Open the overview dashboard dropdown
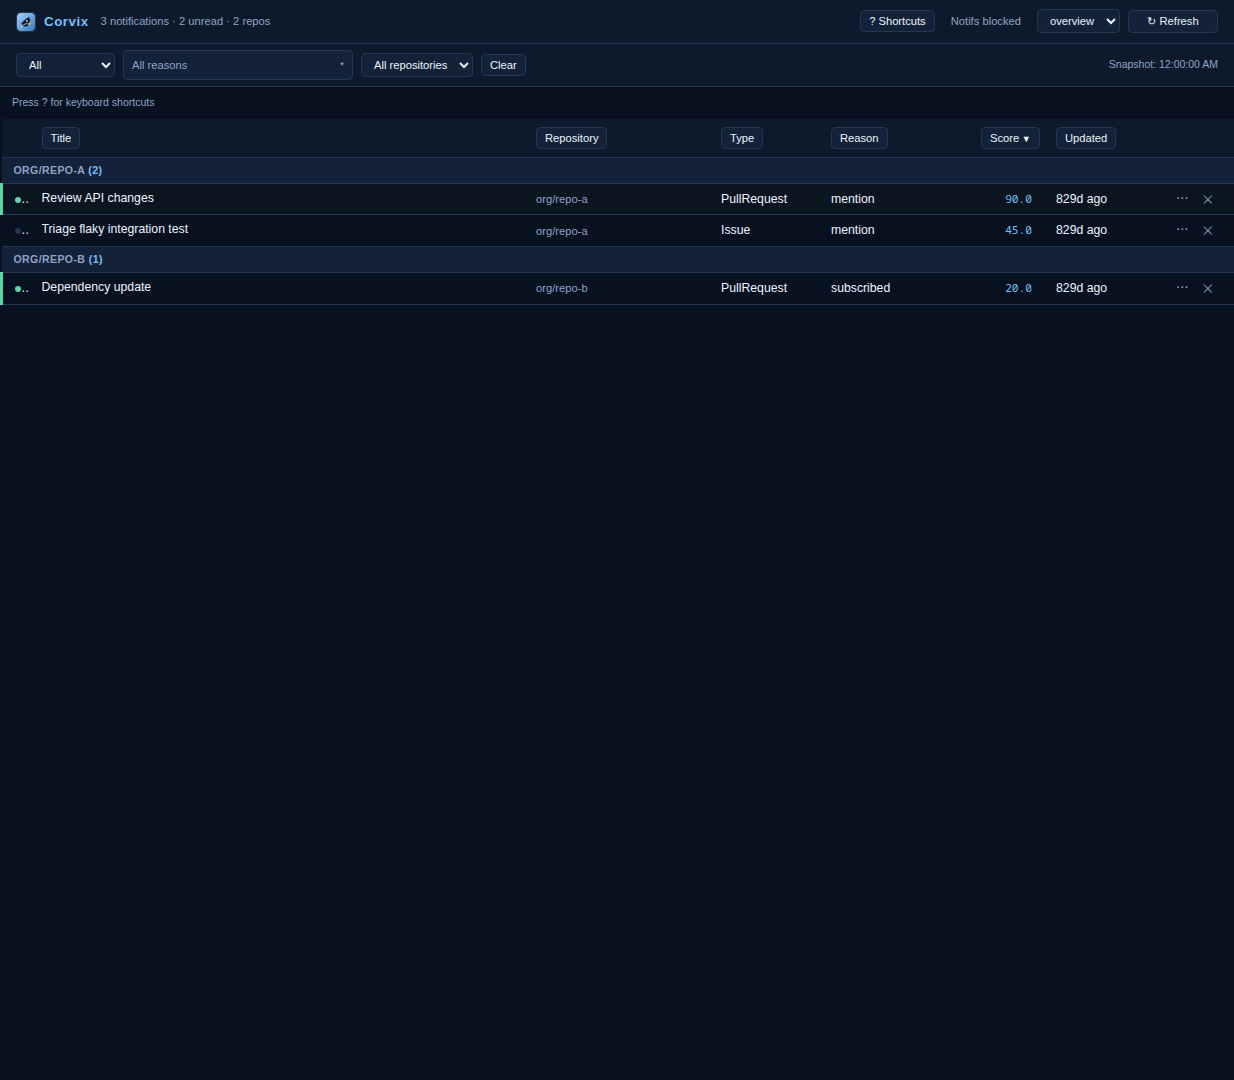 coord(1078,21)
